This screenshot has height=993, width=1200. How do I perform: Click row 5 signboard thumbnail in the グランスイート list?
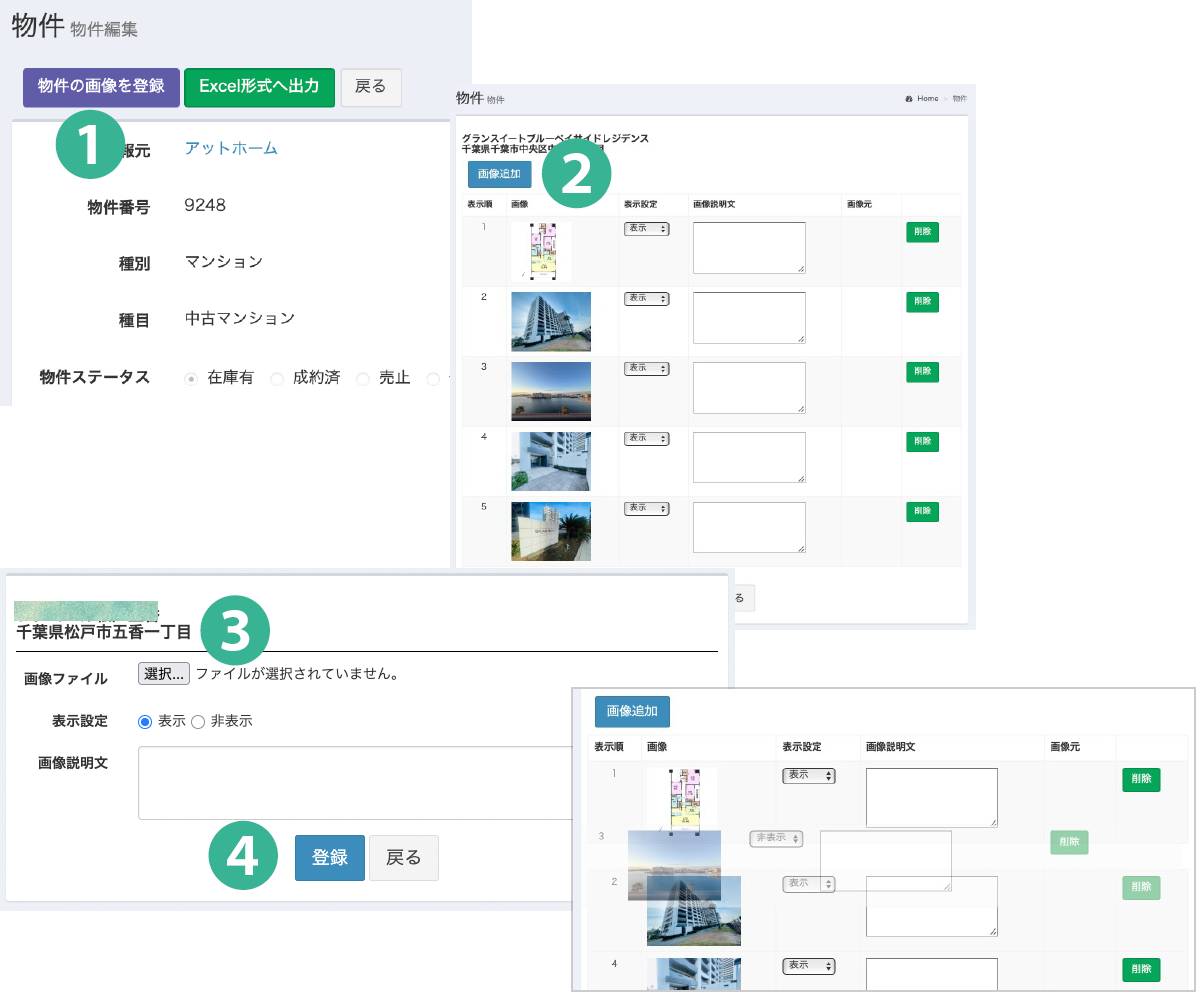click(551, 531)
